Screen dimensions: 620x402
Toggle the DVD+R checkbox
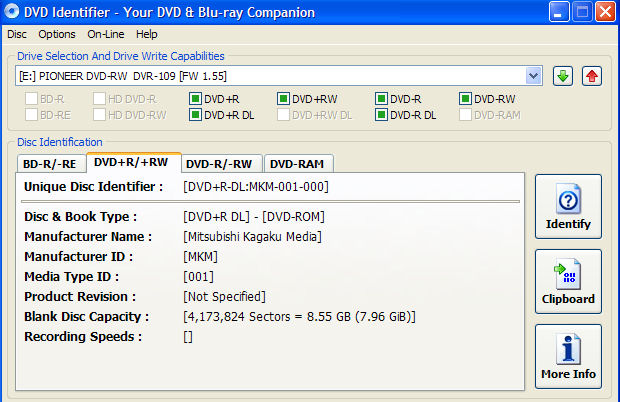pos(195,99)
